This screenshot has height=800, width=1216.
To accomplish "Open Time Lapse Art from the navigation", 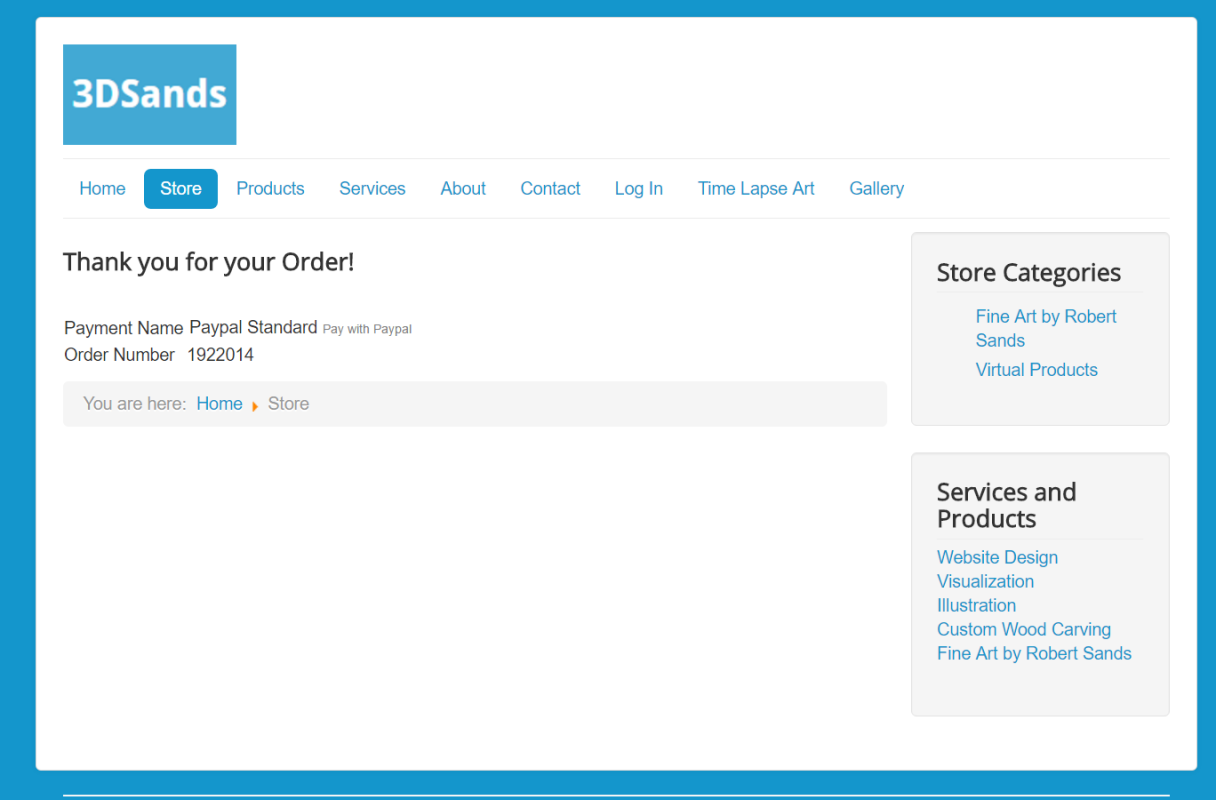I will [756, 188].
